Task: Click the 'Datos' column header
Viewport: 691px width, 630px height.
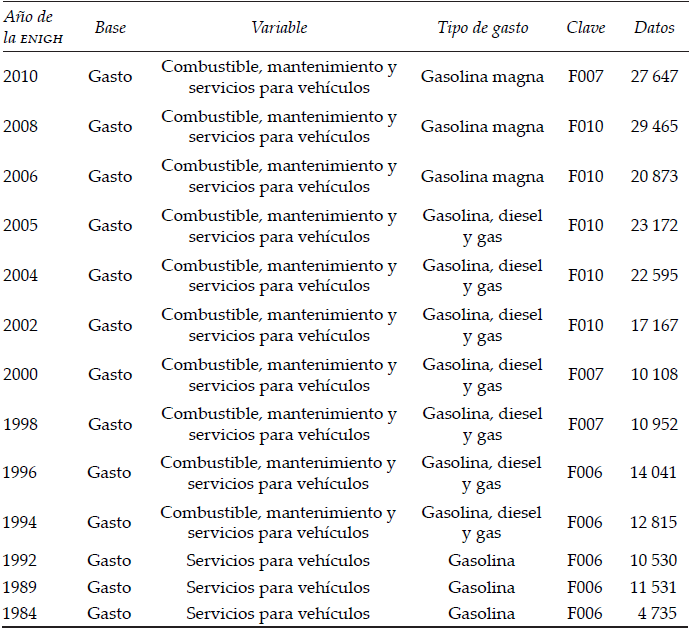Action: pos(654,28)
